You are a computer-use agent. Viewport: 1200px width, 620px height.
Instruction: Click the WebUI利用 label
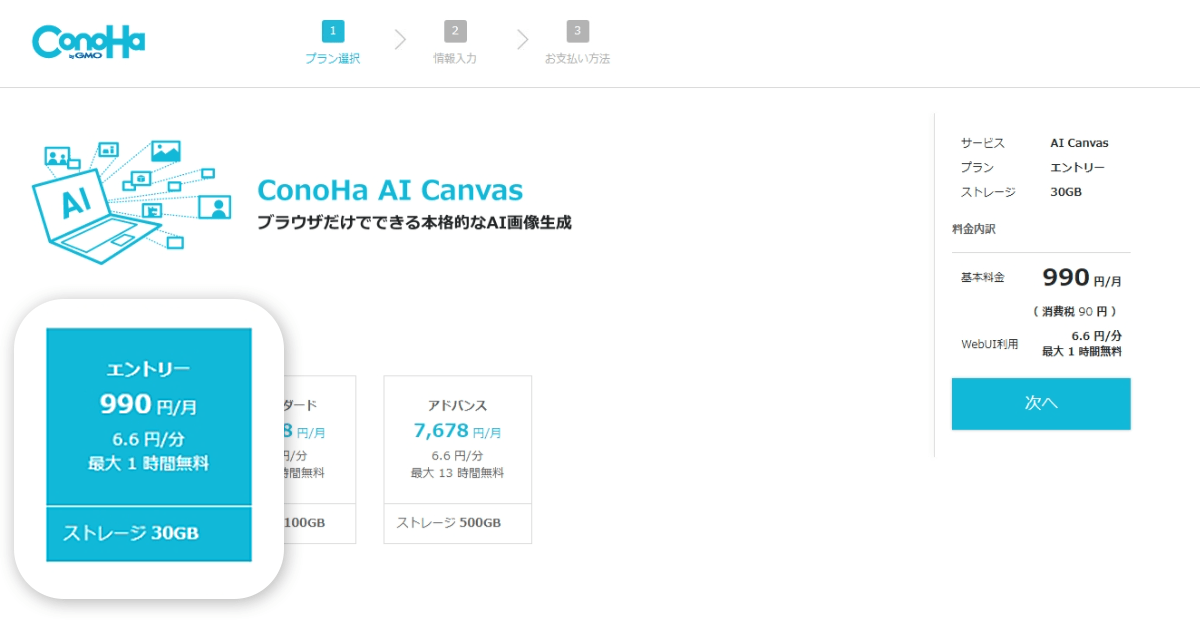990,344
